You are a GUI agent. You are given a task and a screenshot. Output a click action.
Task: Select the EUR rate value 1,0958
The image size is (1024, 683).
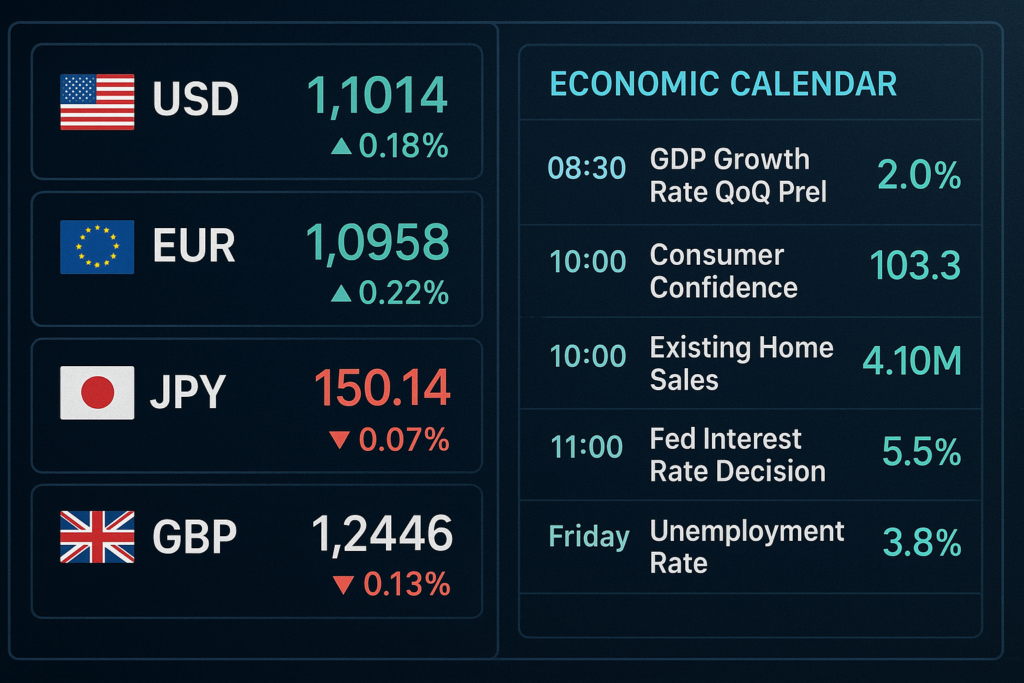coord(378,243)
